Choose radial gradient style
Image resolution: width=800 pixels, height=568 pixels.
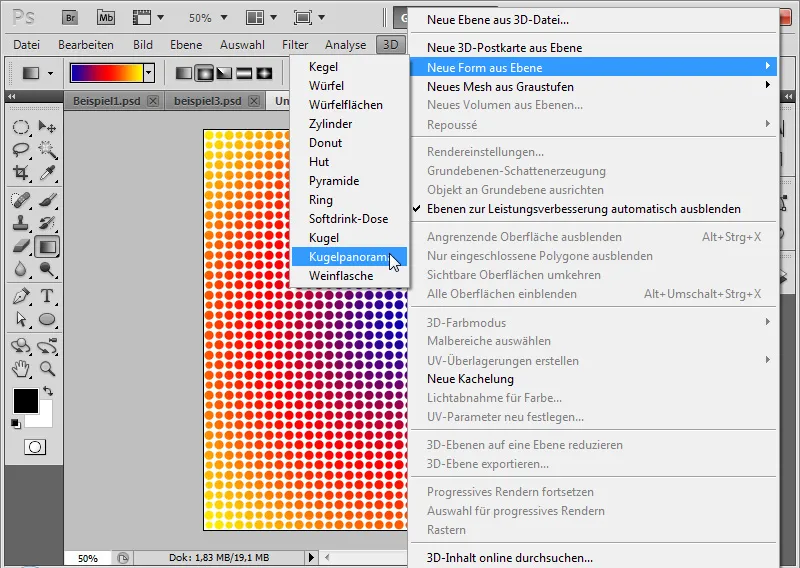coord(204,73)
